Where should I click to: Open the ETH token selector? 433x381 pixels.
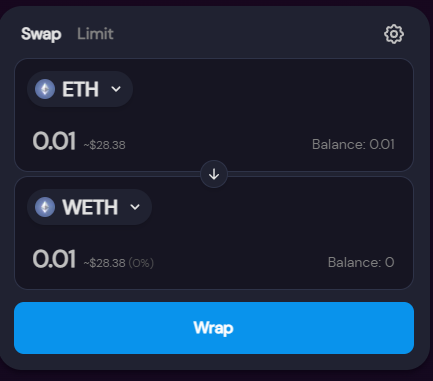tap(80, 89)
